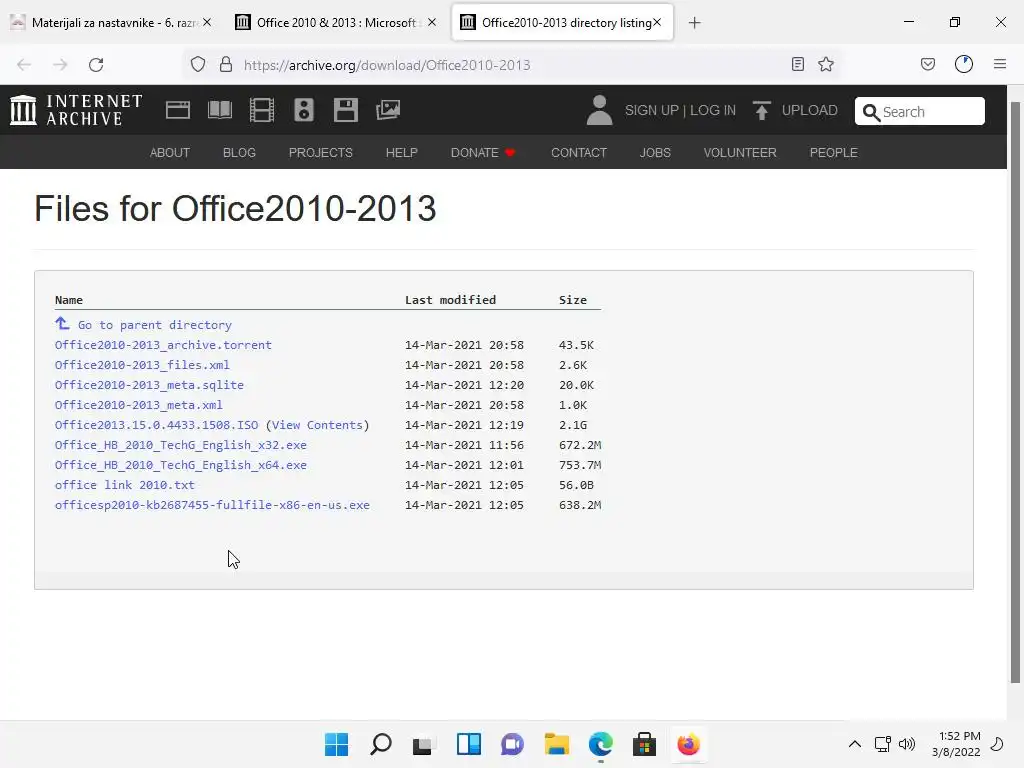Image resolution: width=1024 pixels, height=768 pixels.
Task: Open Office2010-2013_files.xml
Action: pos(142,365)
